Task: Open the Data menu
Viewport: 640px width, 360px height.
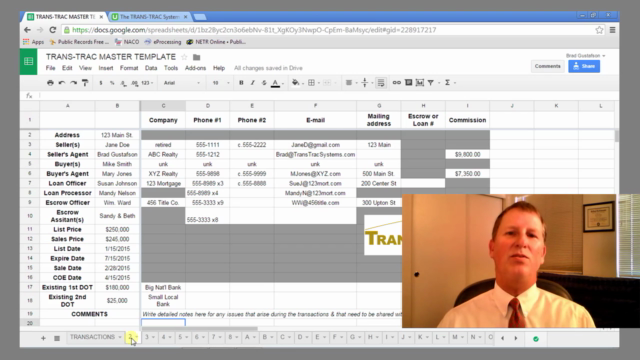Action: (x=151, y=68)
